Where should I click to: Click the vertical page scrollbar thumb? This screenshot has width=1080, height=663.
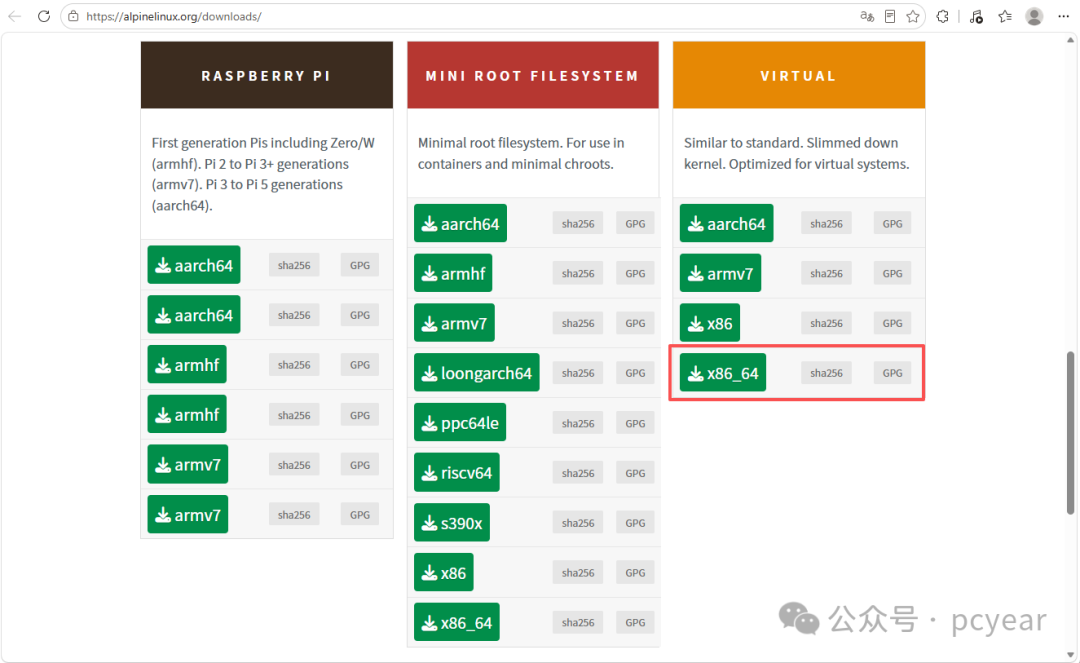(1070, 432)
